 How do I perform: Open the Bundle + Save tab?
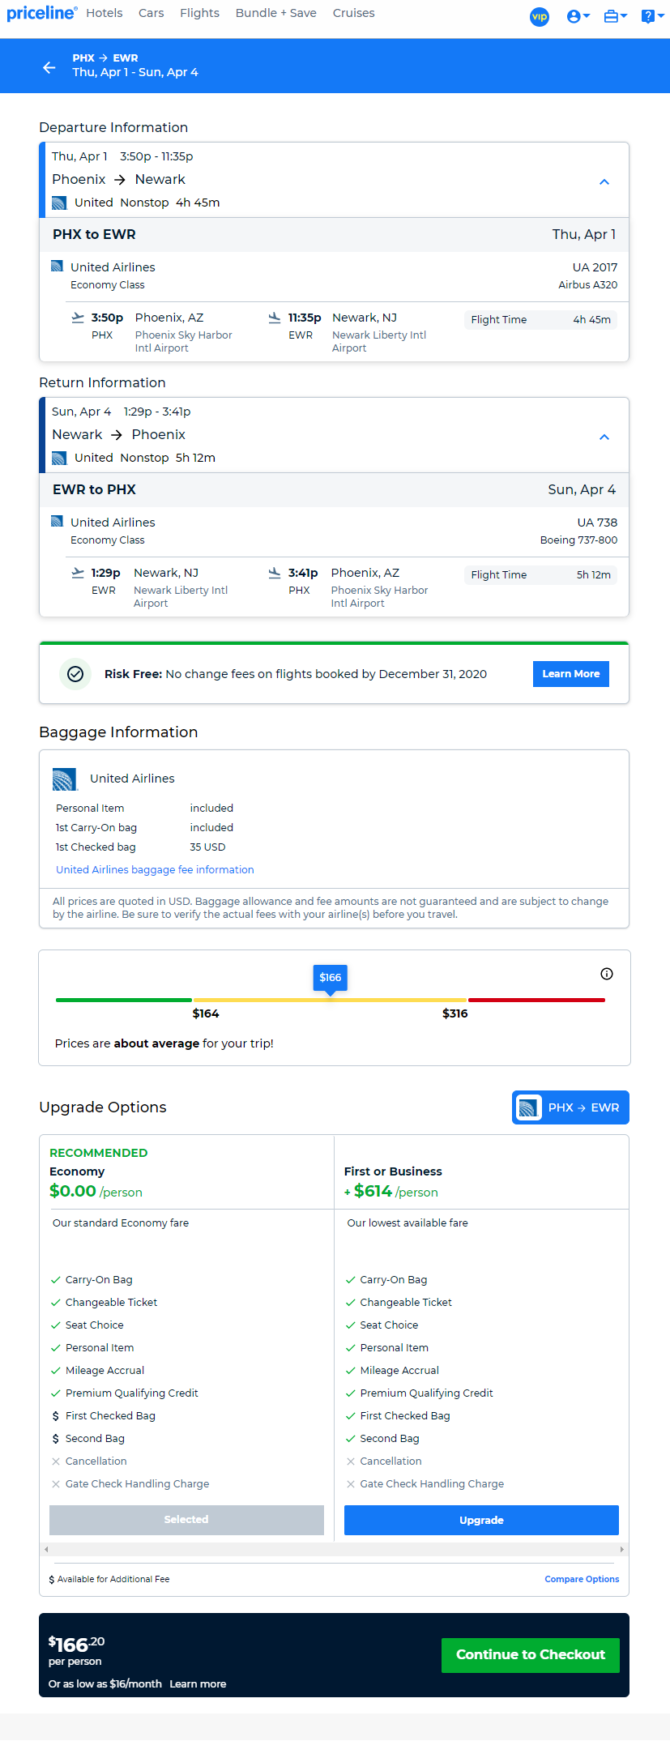(x=276, y=13)
